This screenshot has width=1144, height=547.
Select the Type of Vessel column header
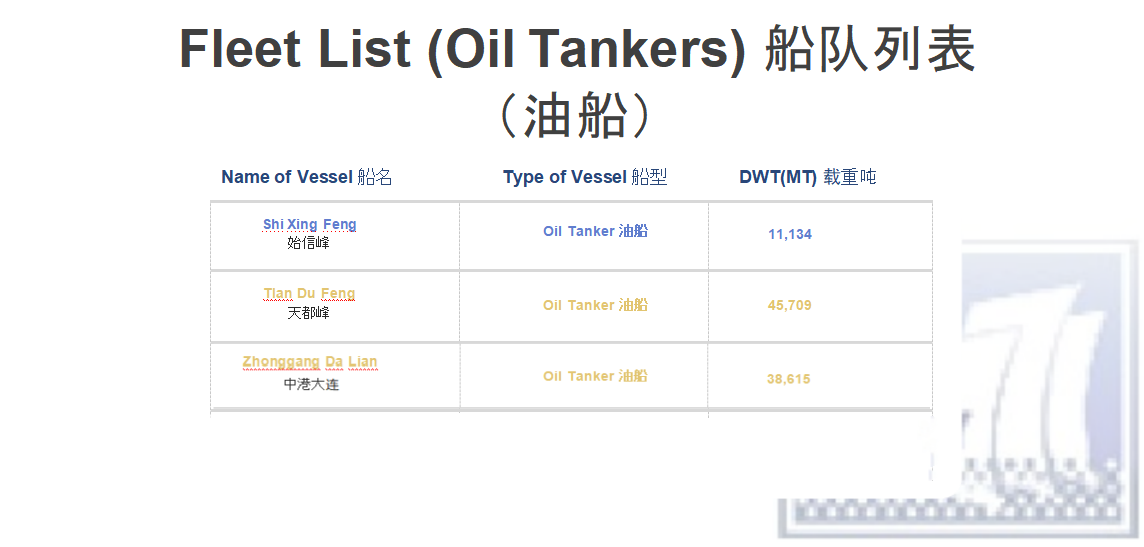585,176
